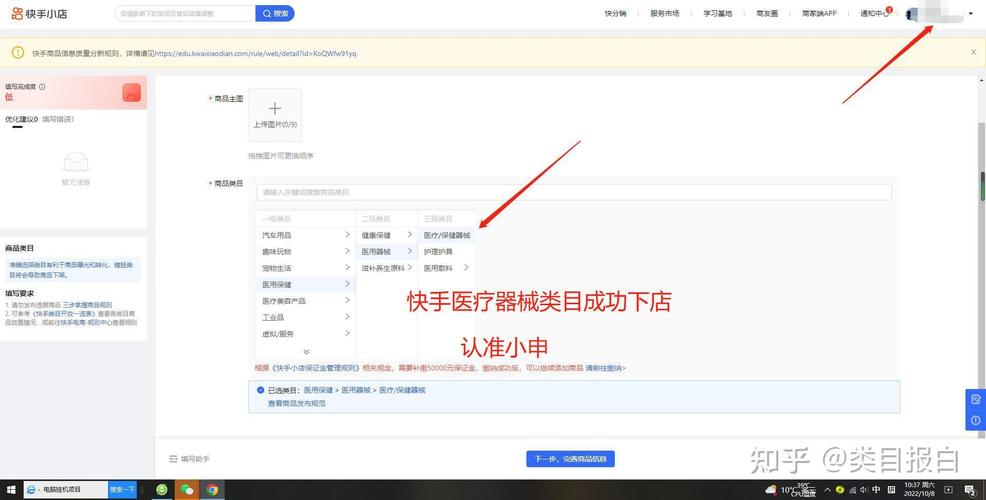Open the 快分销 menu item
The image size is (986, 500).
[x=615, y=13]
